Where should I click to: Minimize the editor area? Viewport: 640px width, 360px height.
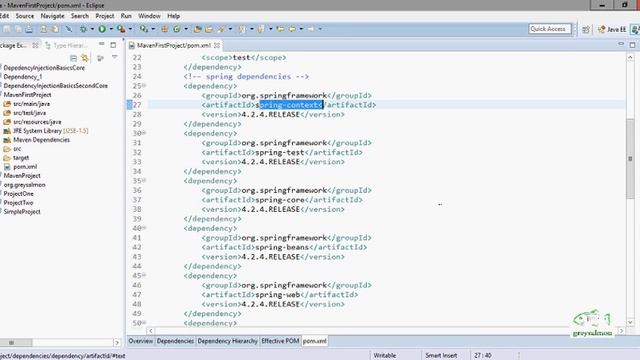621,44
